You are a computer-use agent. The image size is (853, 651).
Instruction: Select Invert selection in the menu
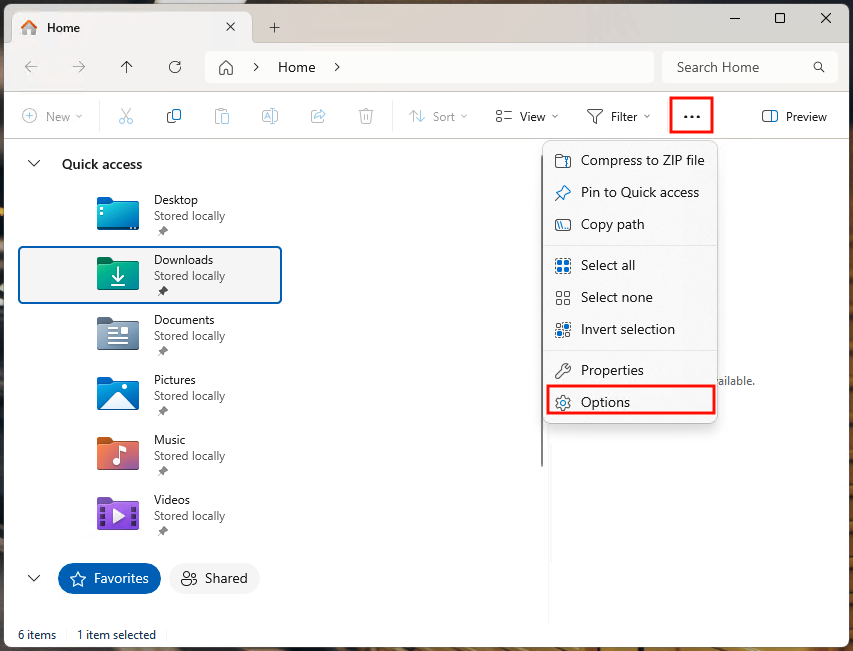coord(626,329)
